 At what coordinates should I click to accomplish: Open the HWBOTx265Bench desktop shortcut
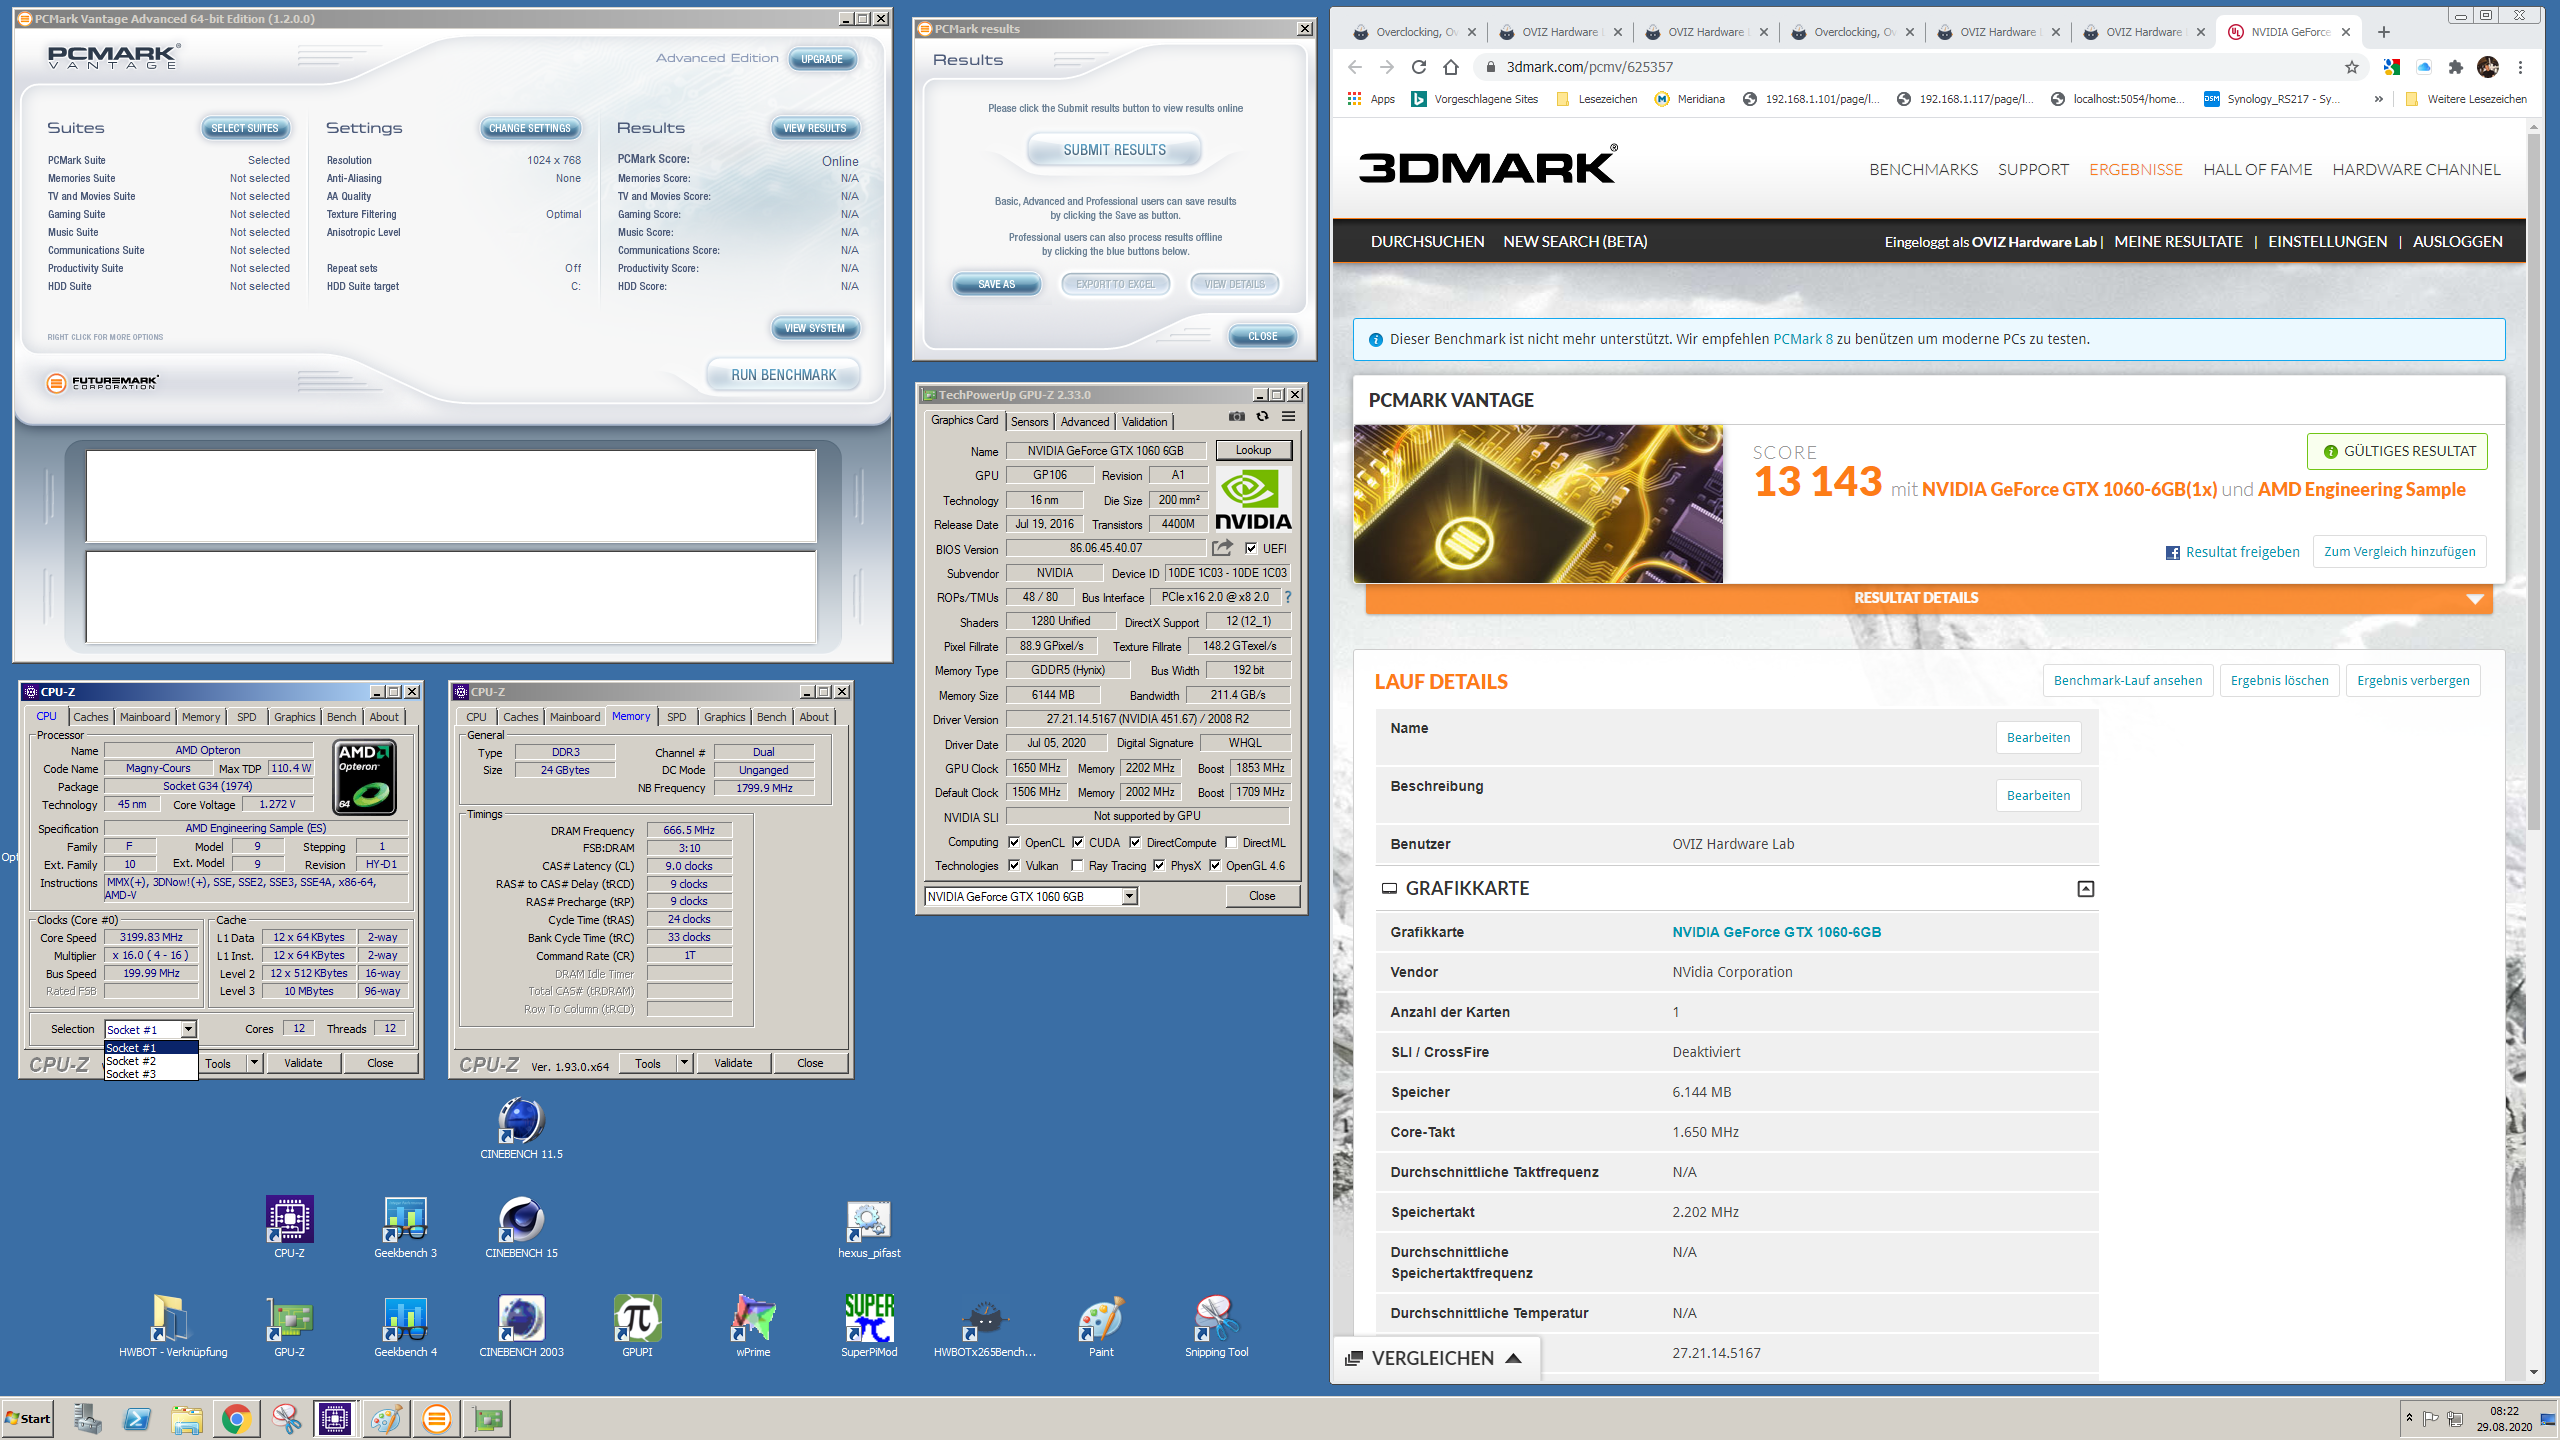pyautogui.click(x=985, y=1327)
